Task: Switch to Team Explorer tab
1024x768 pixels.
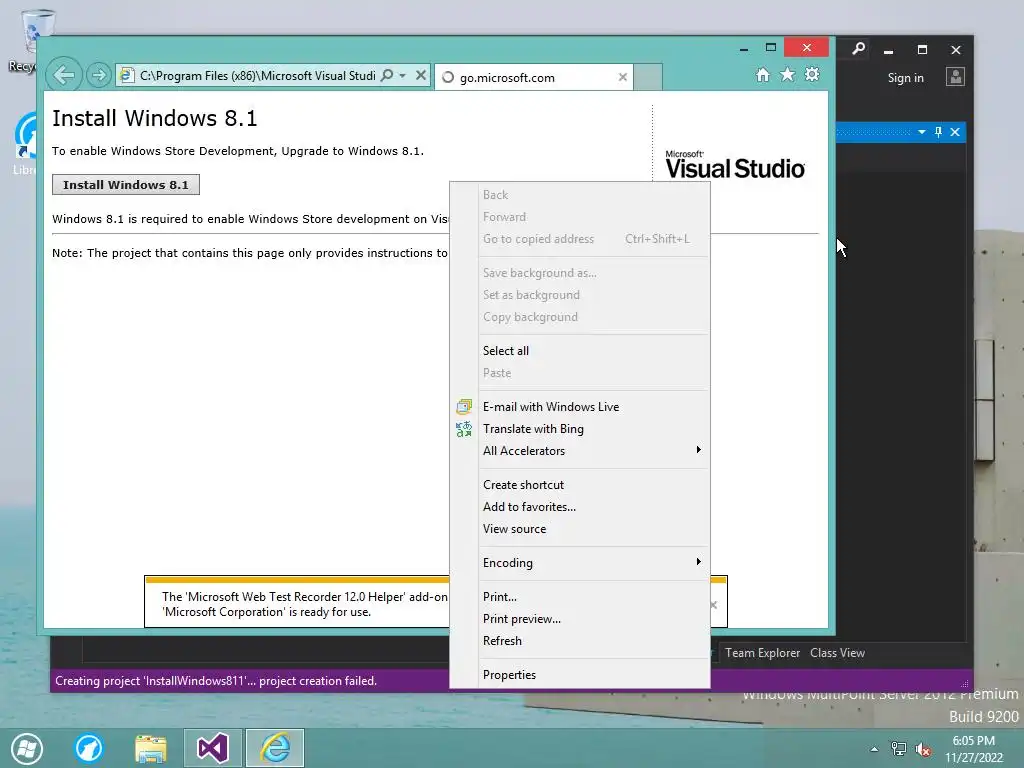Action: (762, 653)
